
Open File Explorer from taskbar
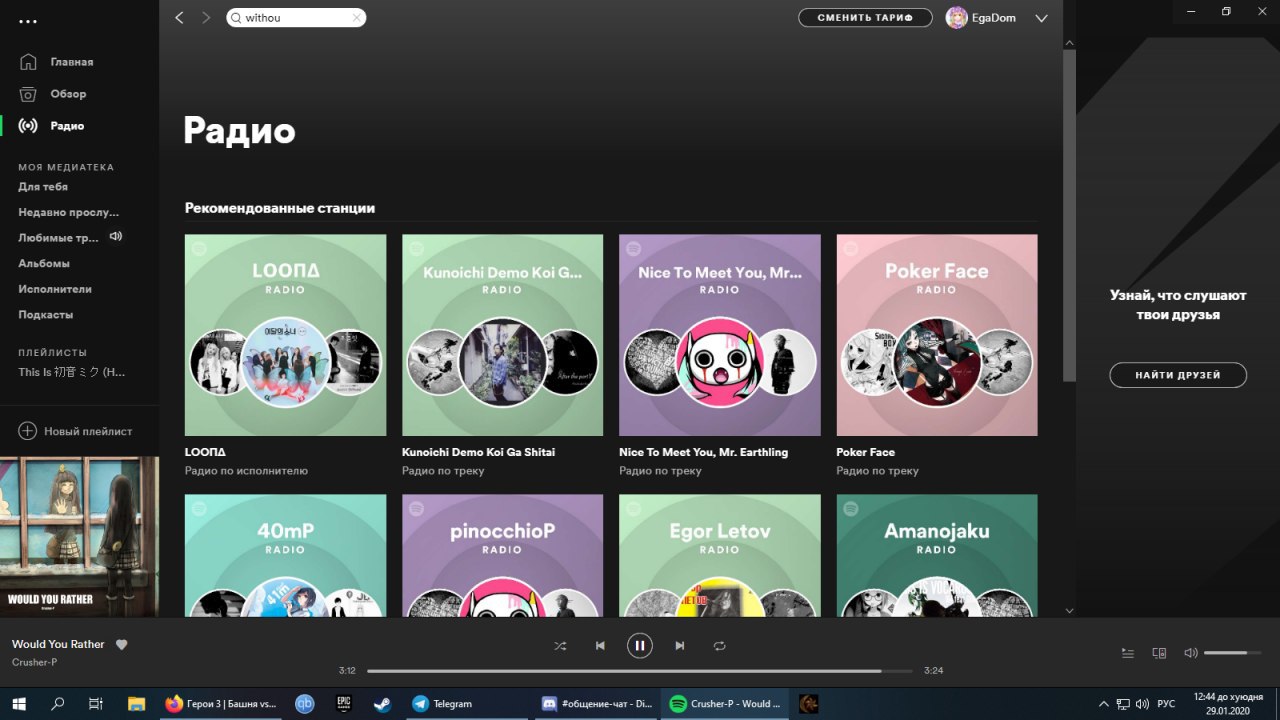tap(136, 704)
